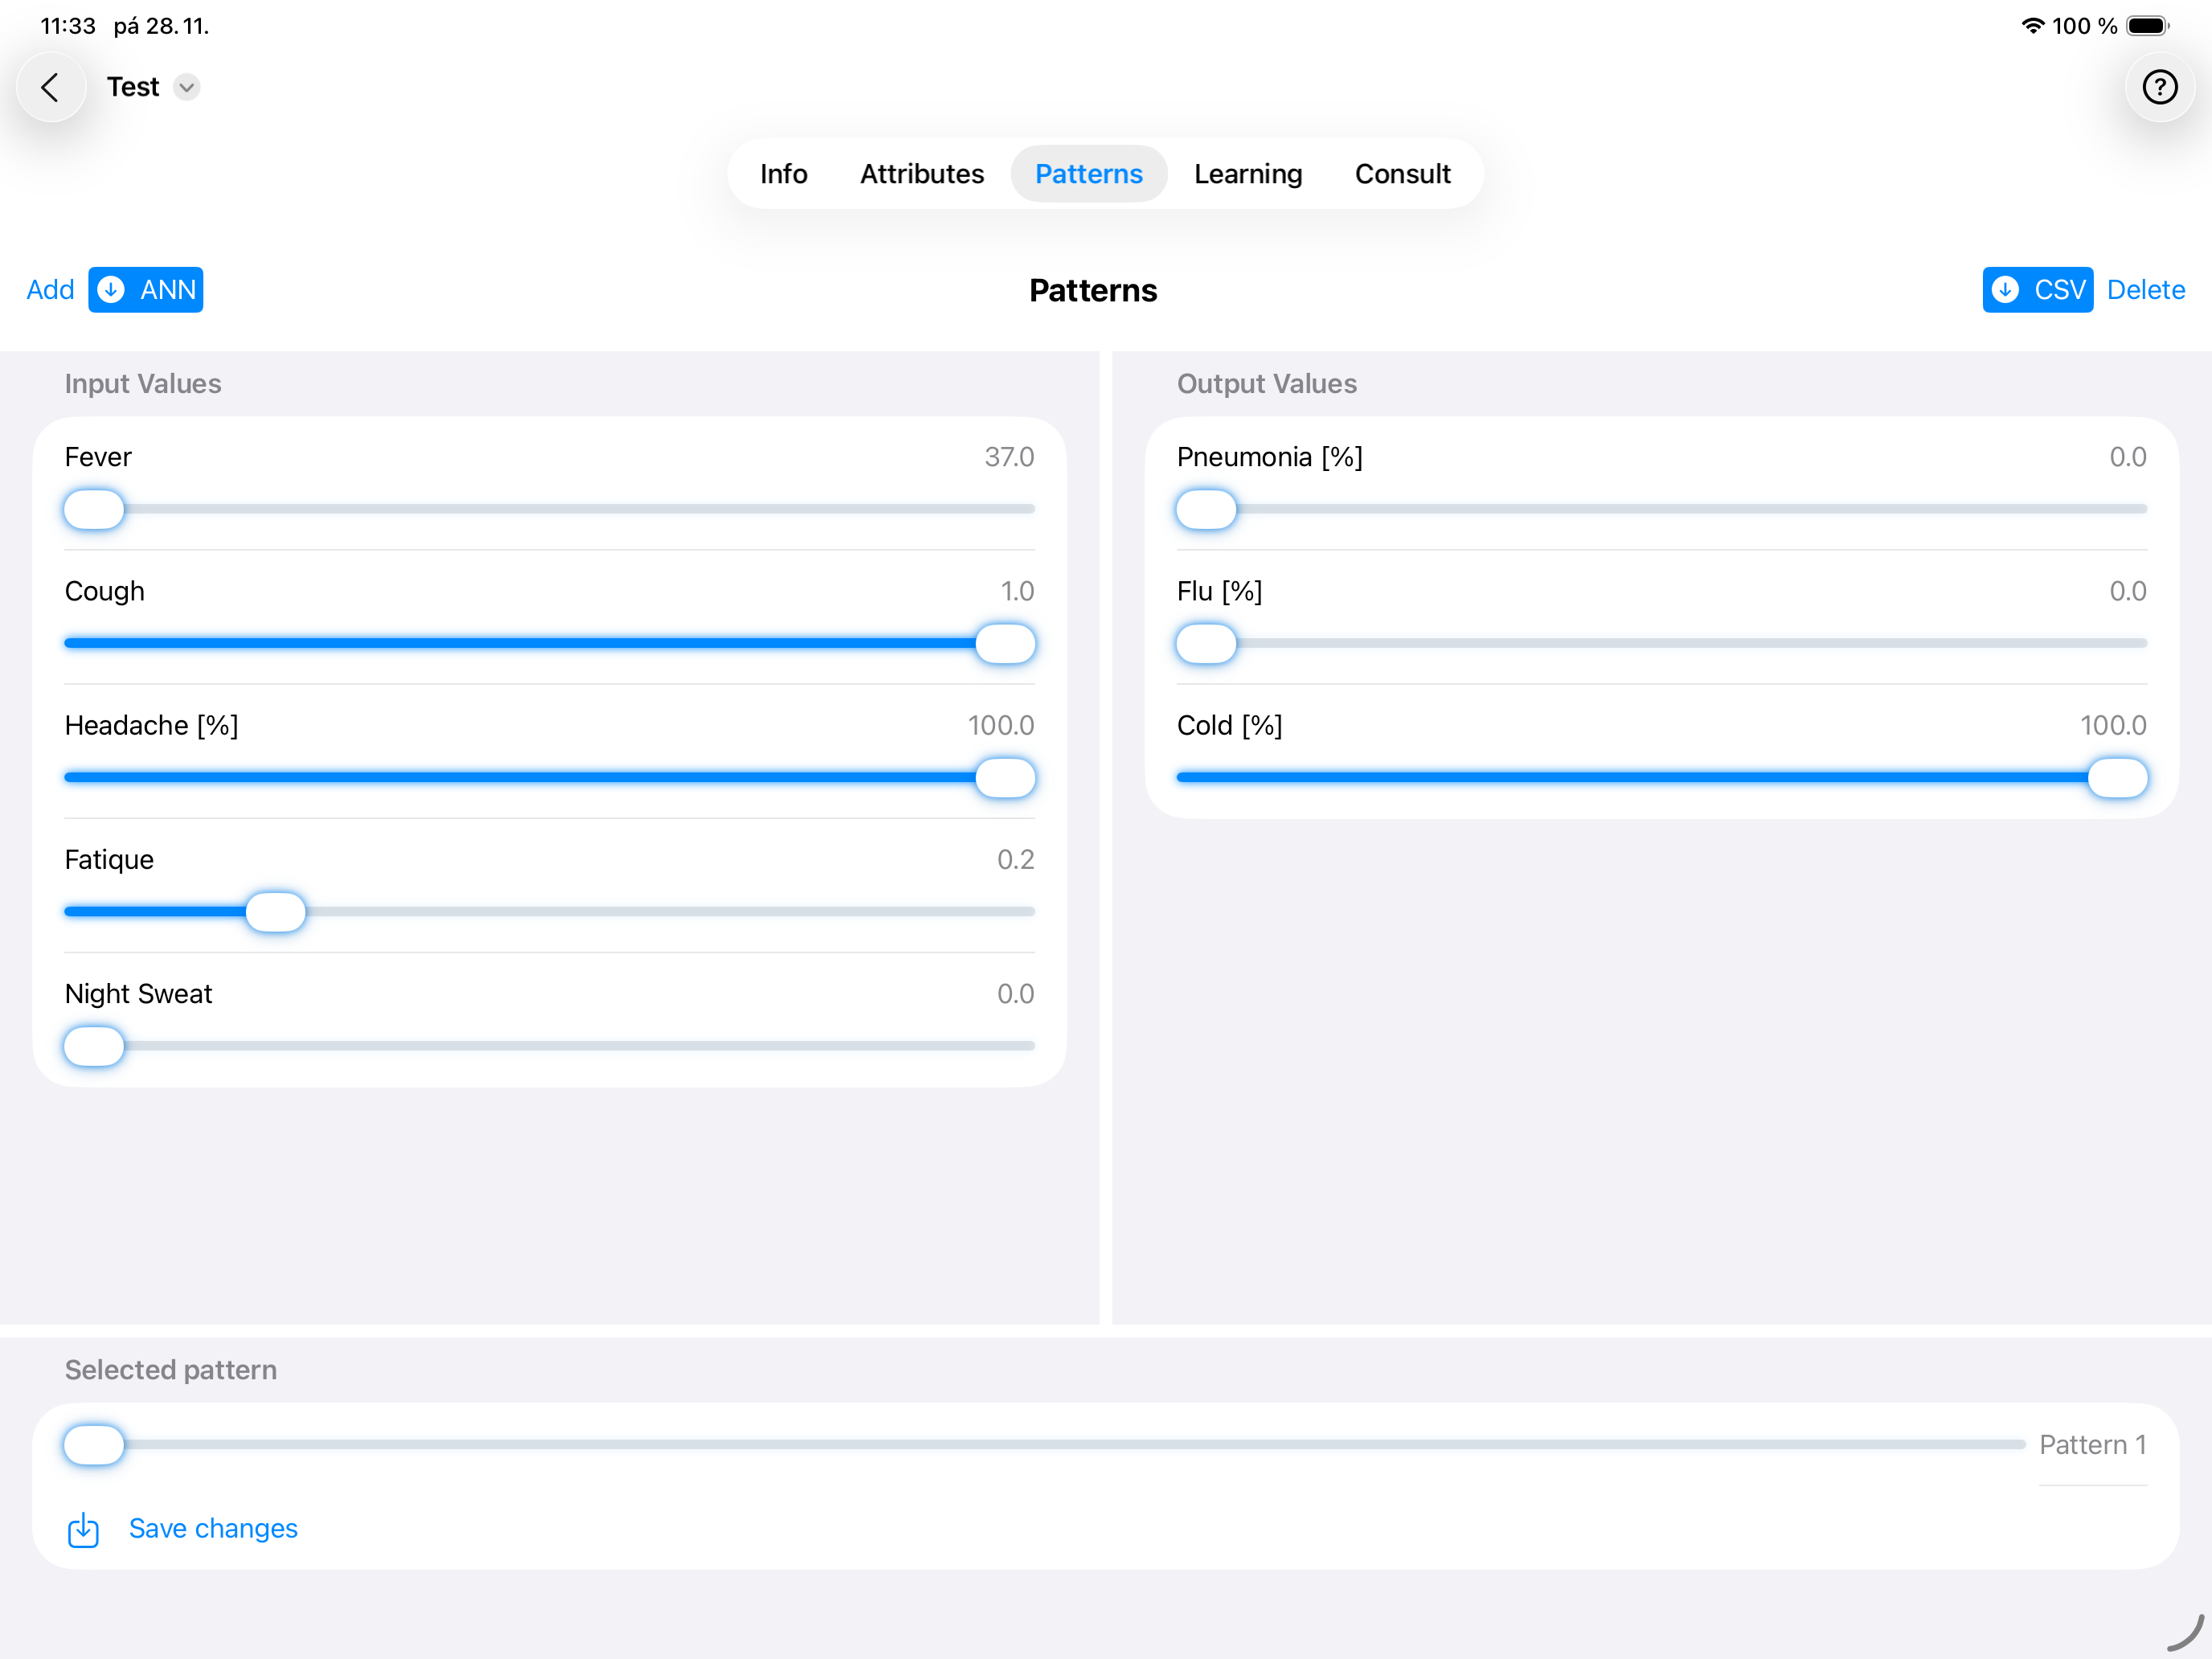The image size is (2212, 1659).
Task: Click the Fever slider thumb
Action: (x=94, y=509)
